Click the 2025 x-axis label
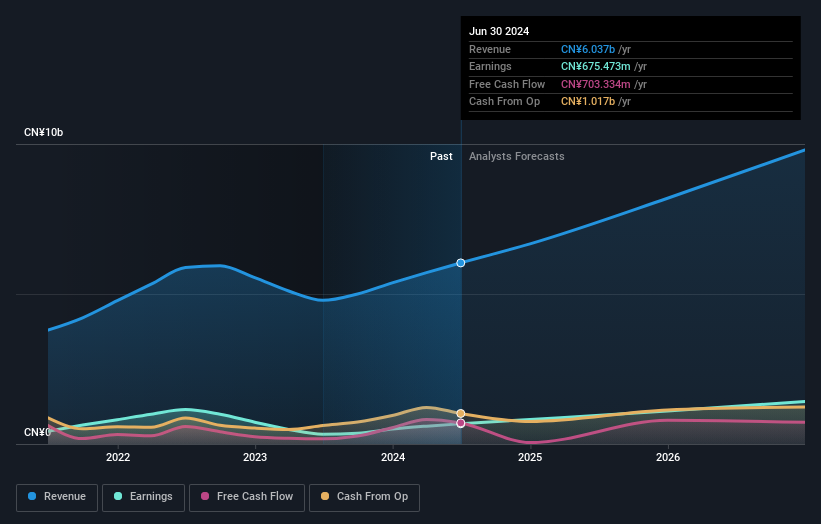This screenshot has height=524, width=821. (530, 457)
